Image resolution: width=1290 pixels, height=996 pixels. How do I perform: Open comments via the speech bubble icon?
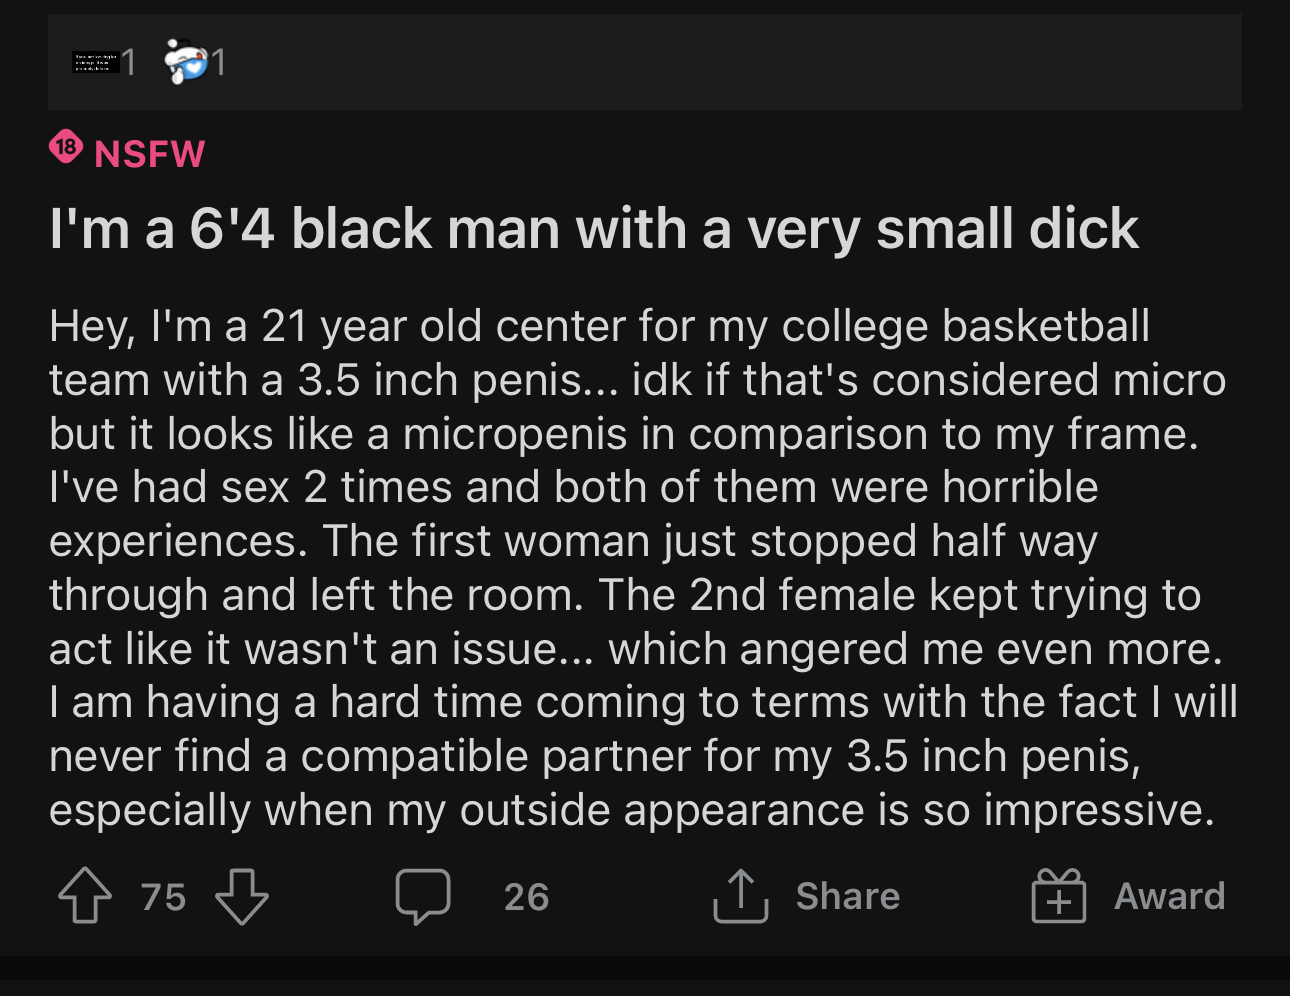[x=423, y=896]
